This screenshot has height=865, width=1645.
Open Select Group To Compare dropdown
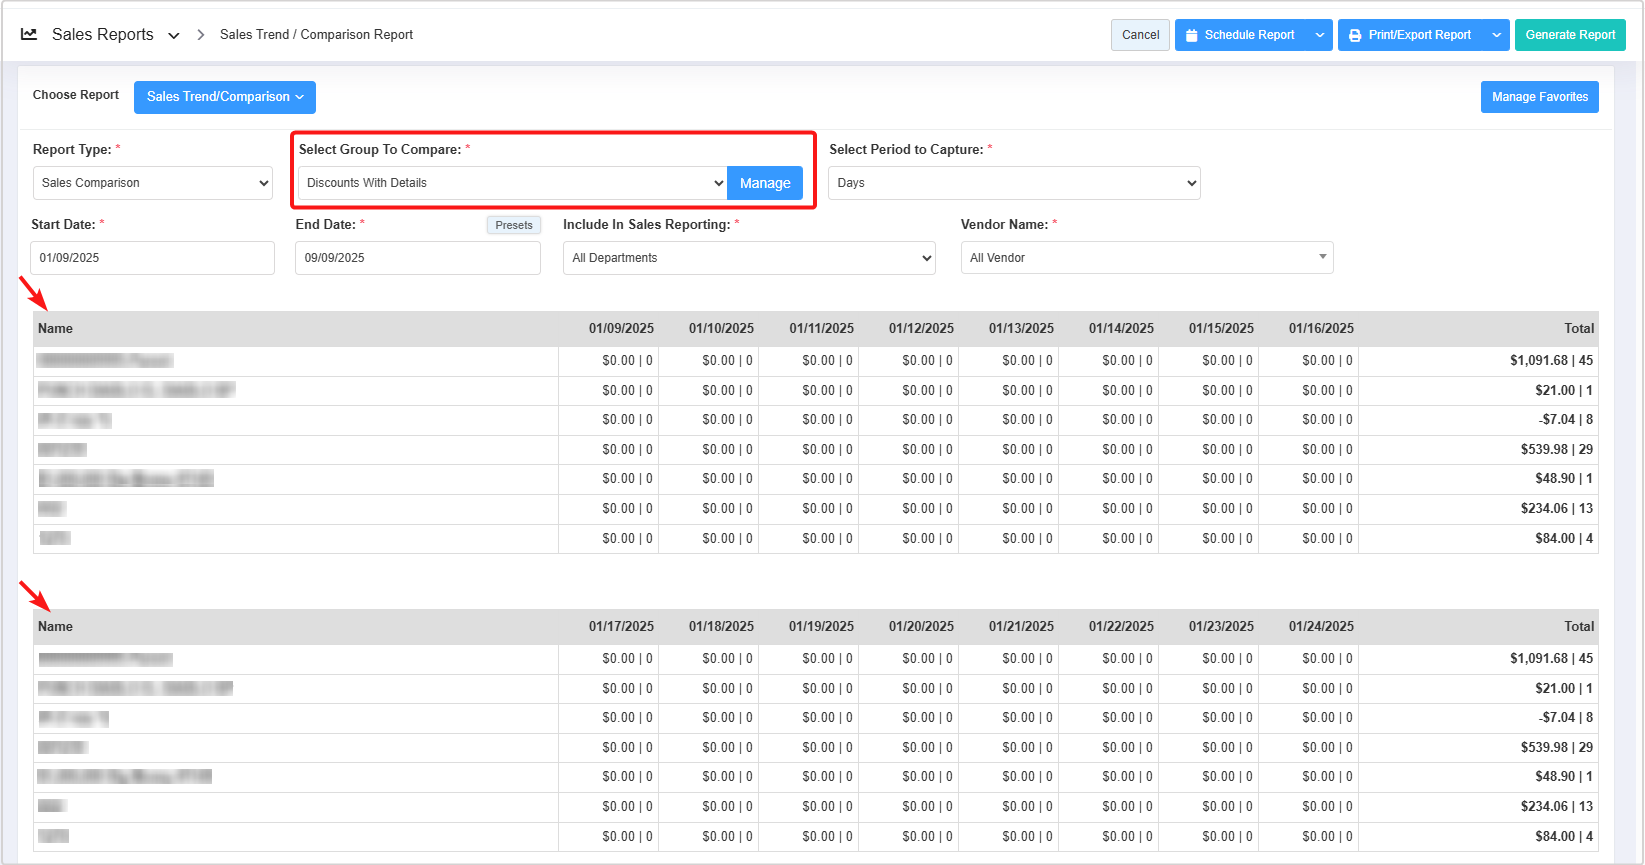[513, 183]
